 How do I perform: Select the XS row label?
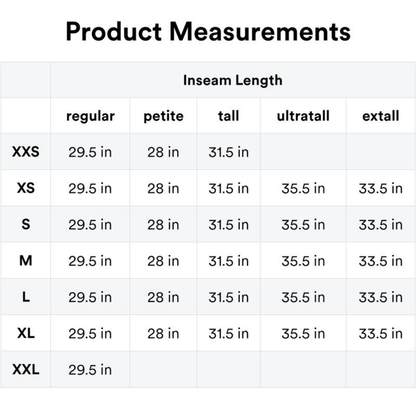point(26,188)
